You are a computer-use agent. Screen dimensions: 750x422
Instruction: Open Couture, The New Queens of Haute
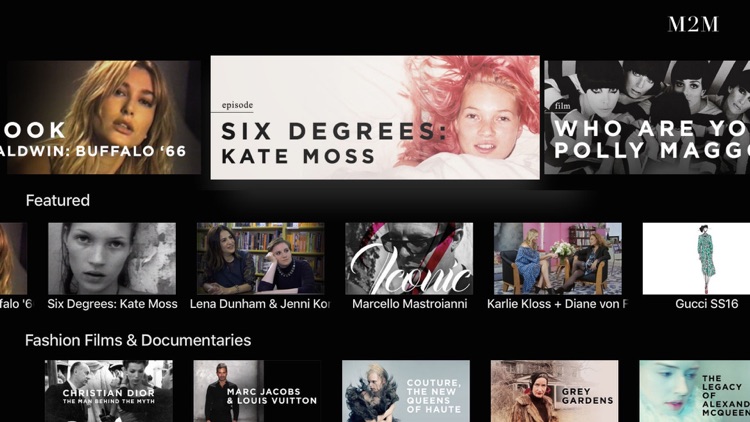coord(406,391)
